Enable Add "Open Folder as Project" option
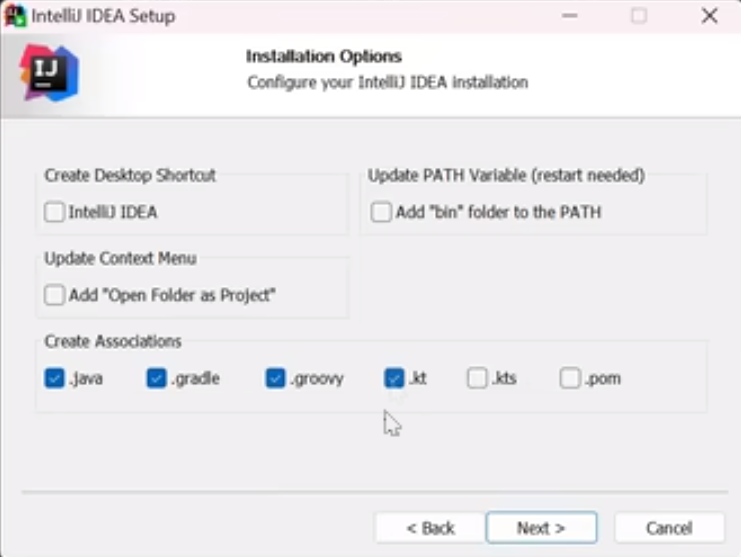This screenshot has width=741, height=557. point(54,295)
